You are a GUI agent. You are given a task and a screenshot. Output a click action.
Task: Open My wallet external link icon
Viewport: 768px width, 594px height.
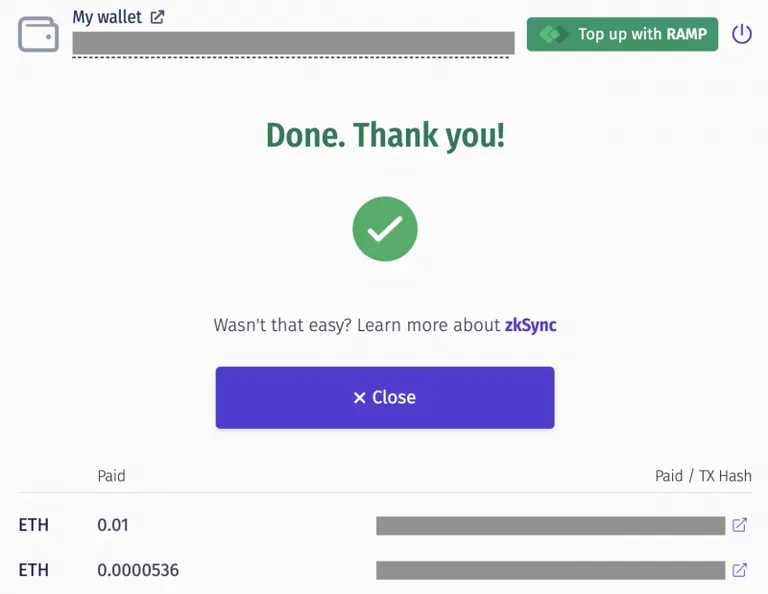click(x=157, y=17)
